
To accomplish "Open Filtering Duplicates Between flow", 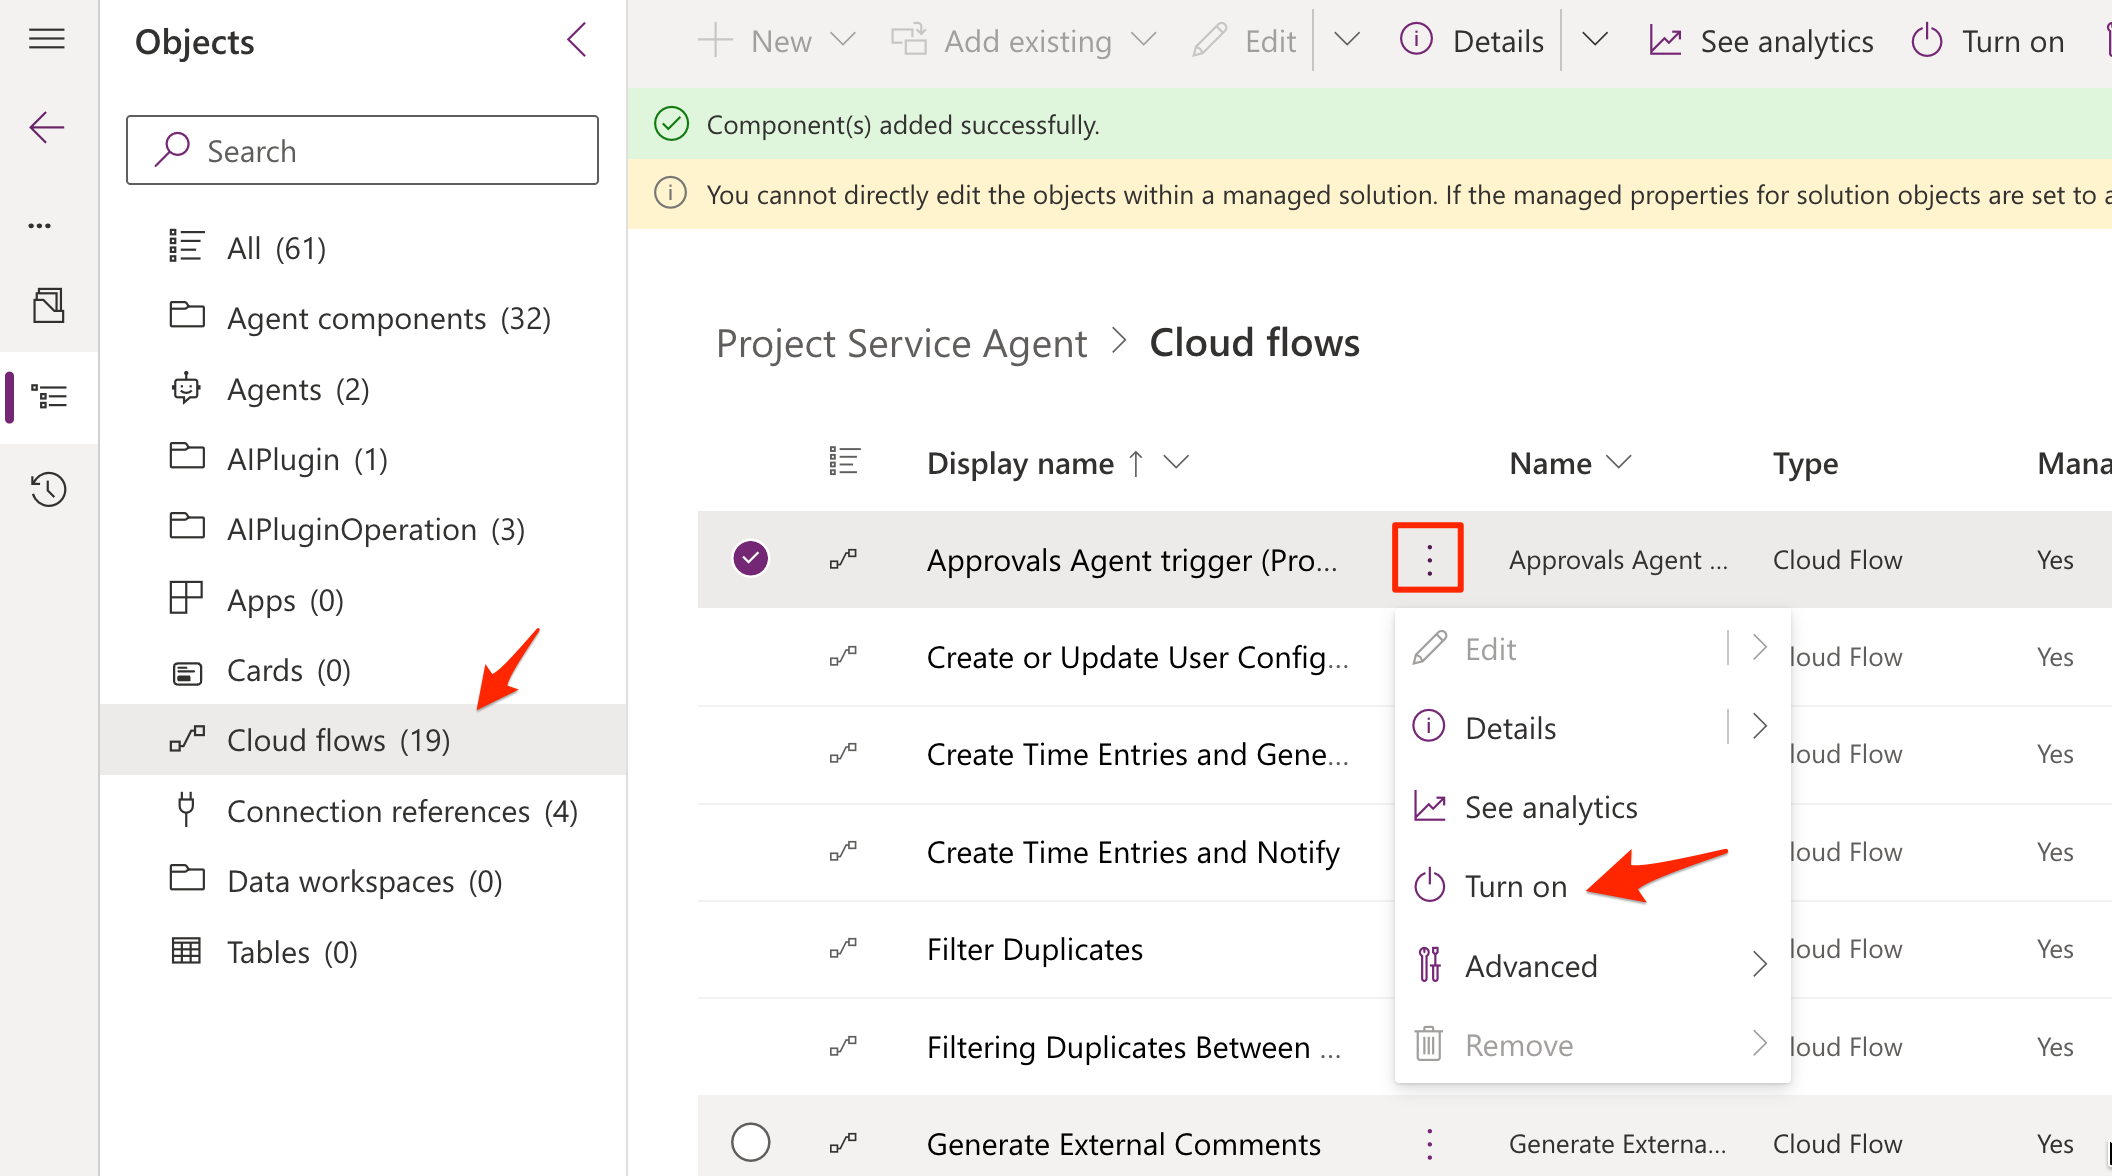I will pos(1133,1047).
